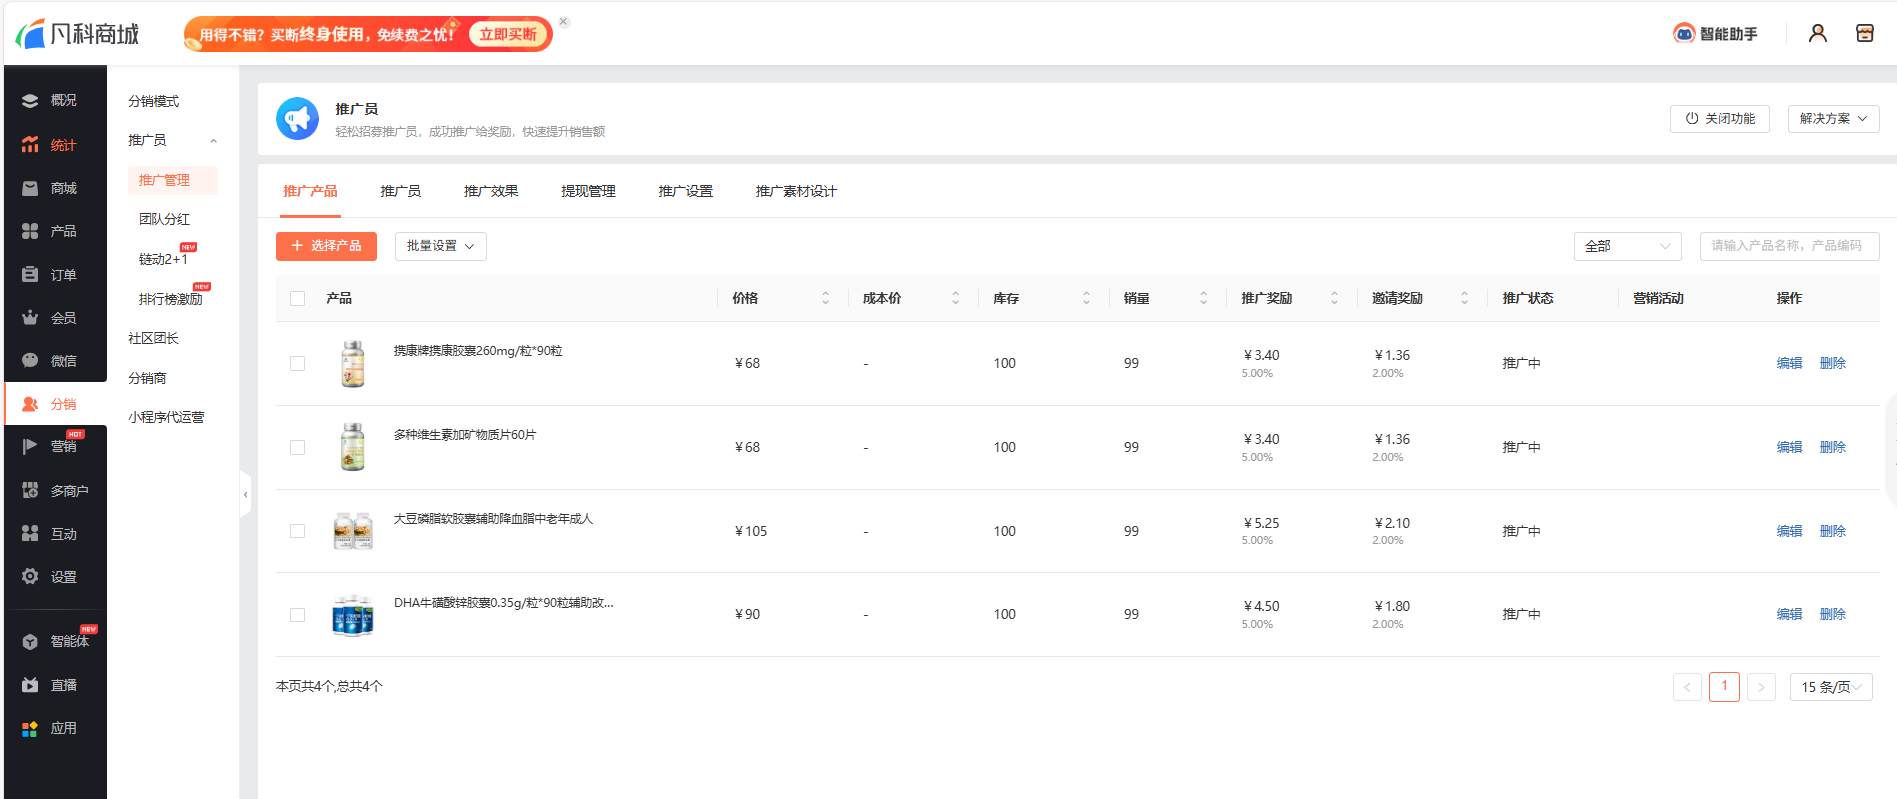
Task: Click 编辑 for the 大豆磷脂软胶囊 product
Action: click(x=1789, y=531)
